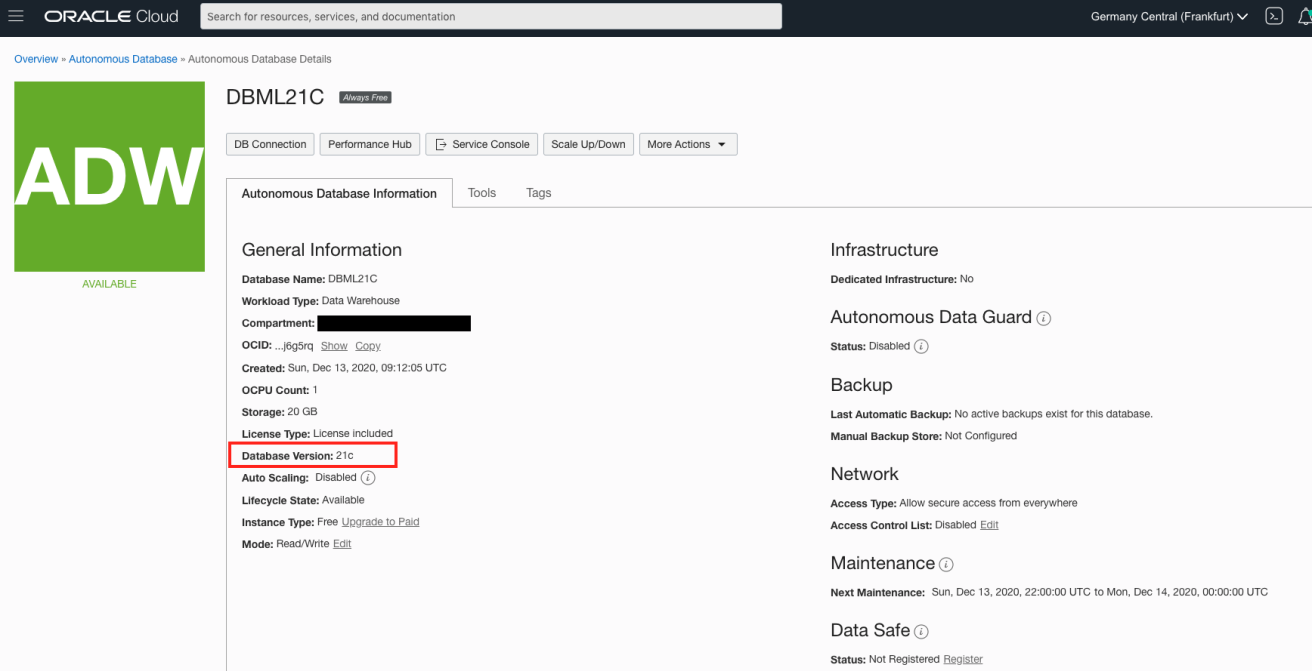Show the full database OCID
Image resolution: width=1312 pixels, height=671 pixels.
point(333,345)
